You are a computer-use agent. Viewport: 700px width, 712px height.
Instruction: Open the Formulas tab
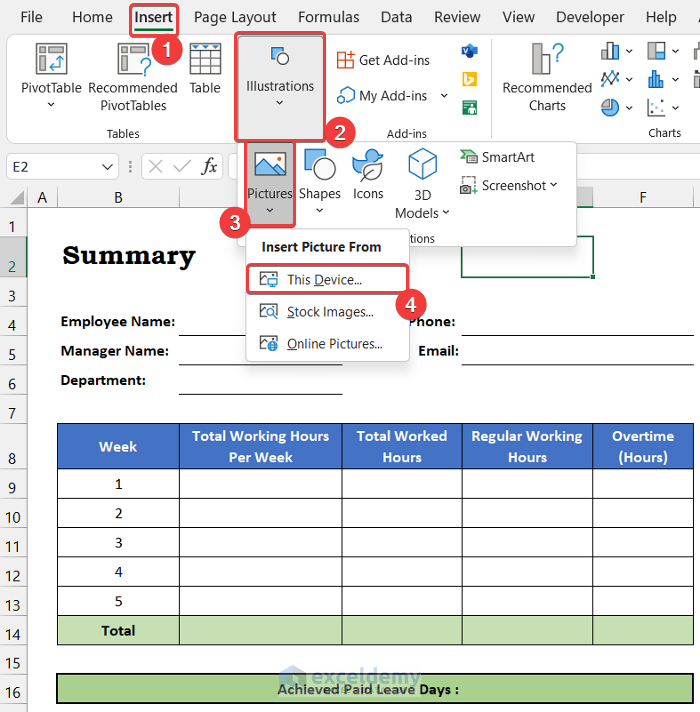tap(329, 17)
